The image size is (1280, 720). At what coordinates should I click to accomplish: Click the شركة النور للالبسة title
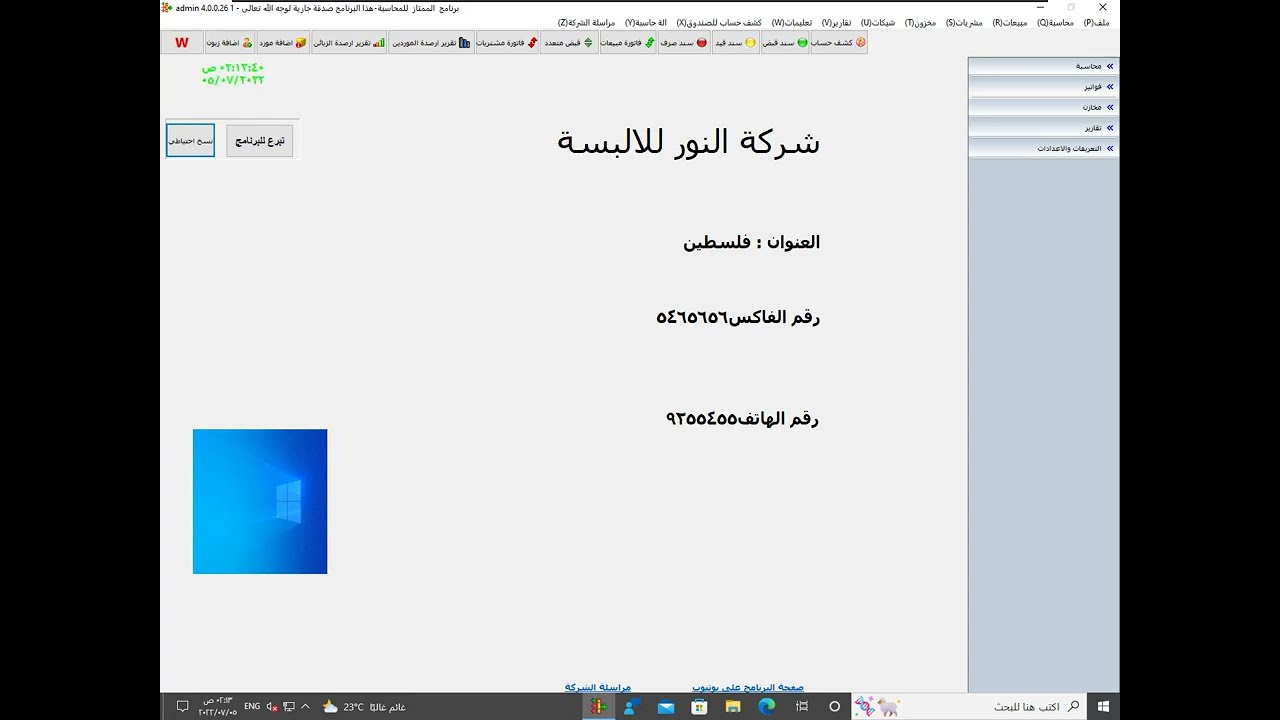click(x=688, y=142)
